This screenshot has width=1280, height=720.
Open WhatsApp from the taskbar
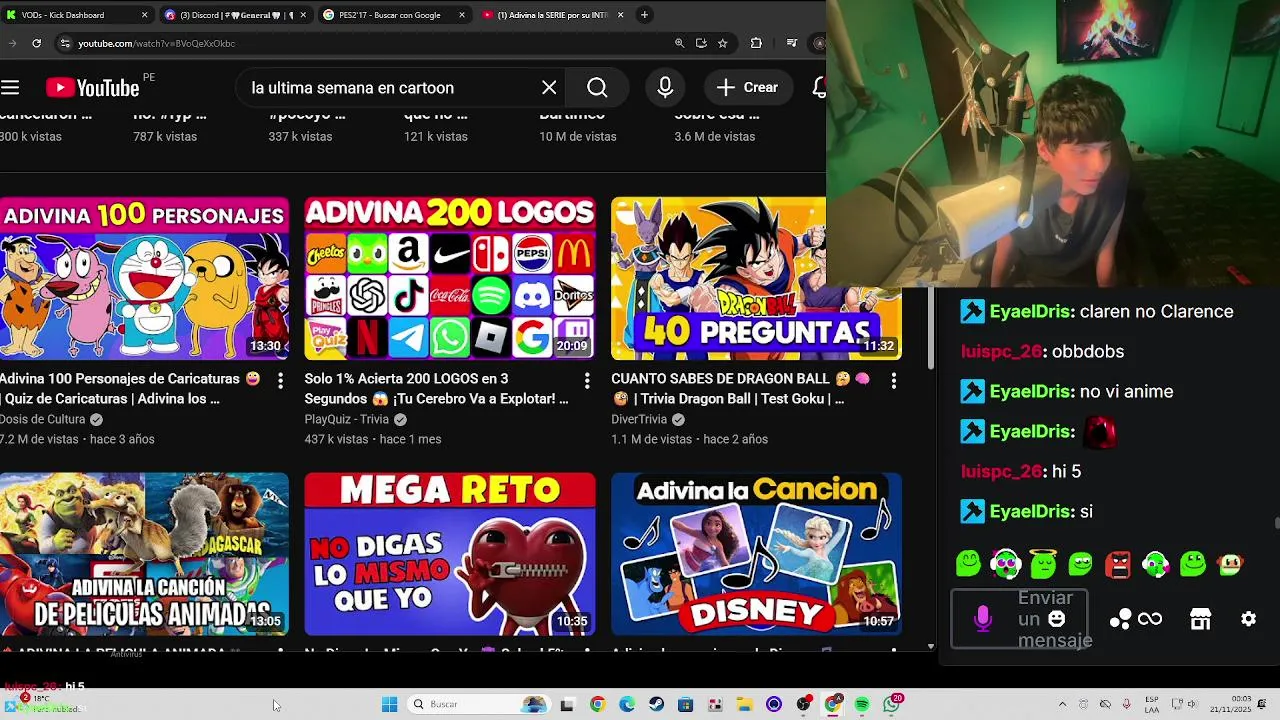[892, 704]
